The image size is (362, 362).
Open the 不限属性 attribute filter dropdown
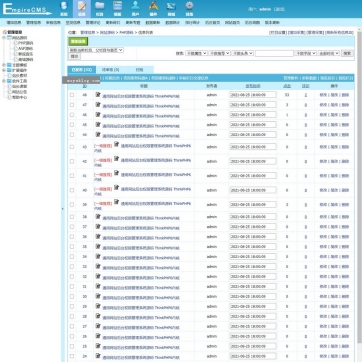pyautogui.click(x=196, y=53)
